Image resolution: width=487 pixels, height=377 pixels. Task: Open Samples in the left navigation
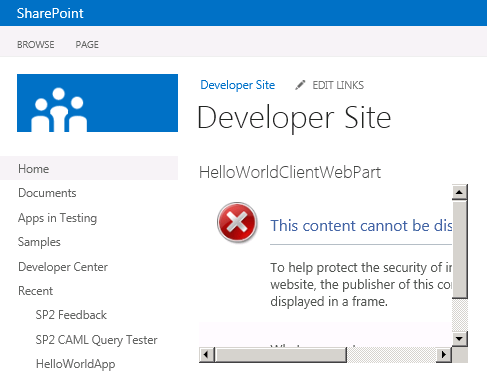(39, 242)
